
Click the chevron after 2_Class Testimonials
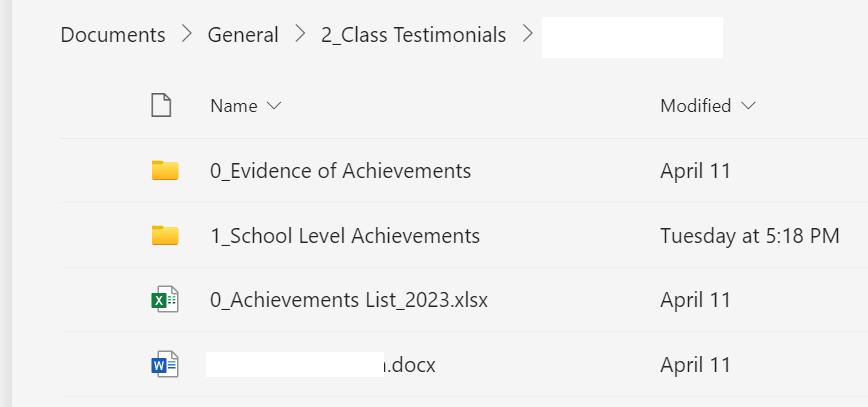[527, 35]
